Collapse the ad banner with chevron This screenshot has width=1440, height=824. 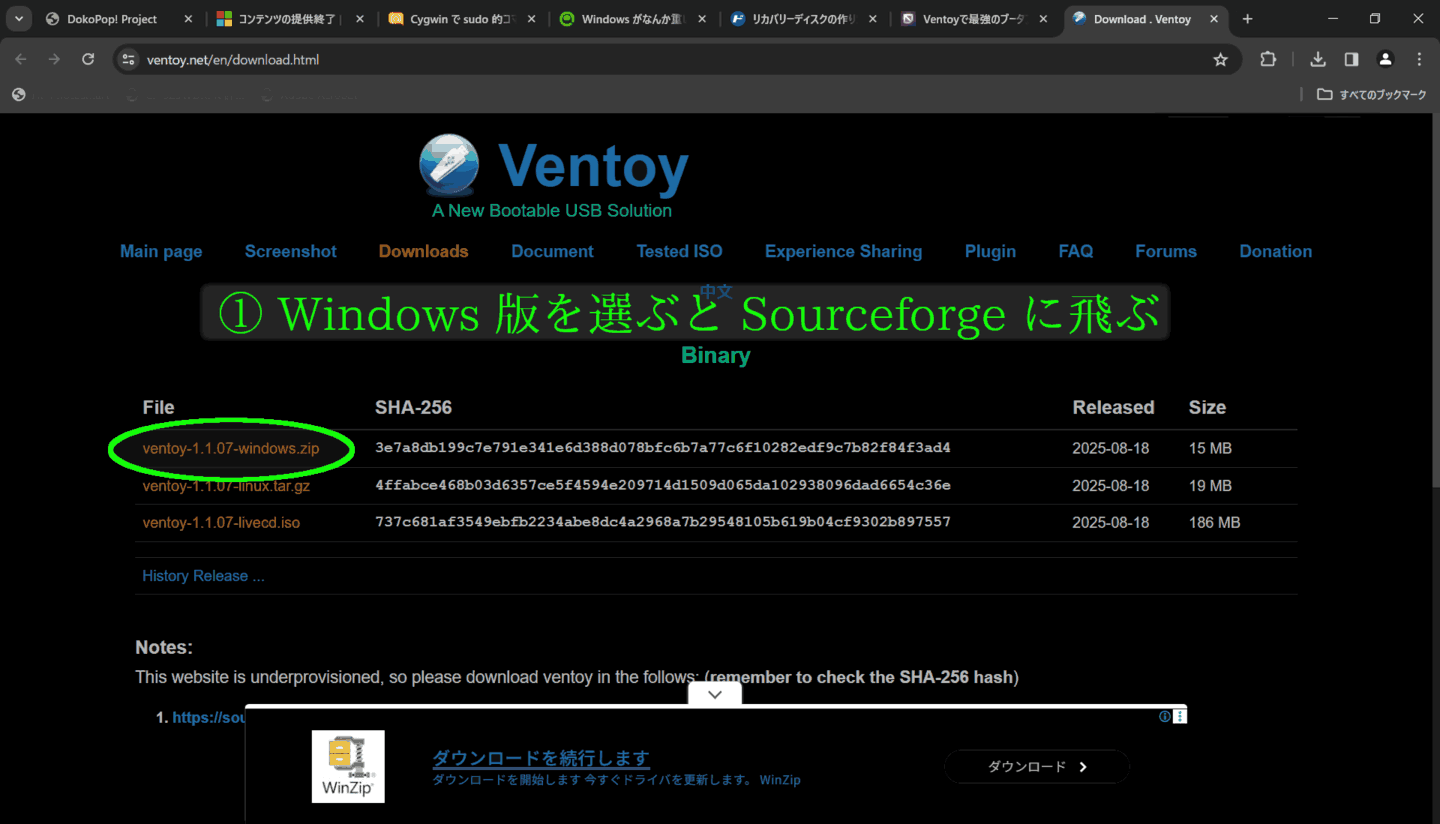[x=714, y=694]
